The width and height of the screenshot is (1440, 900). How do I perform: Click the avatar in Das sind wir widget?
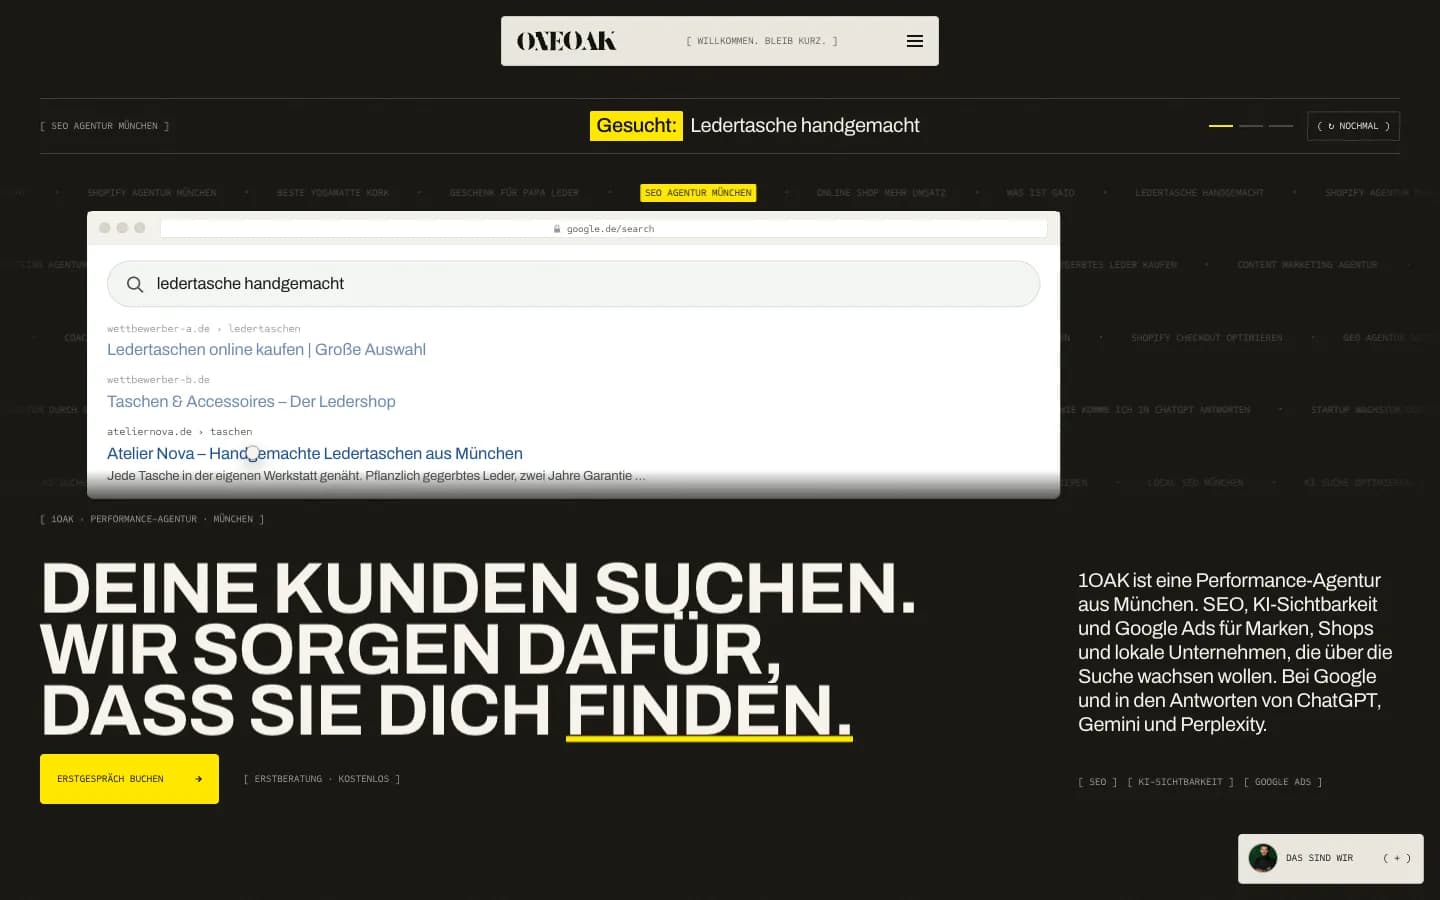pos(1263,858)
